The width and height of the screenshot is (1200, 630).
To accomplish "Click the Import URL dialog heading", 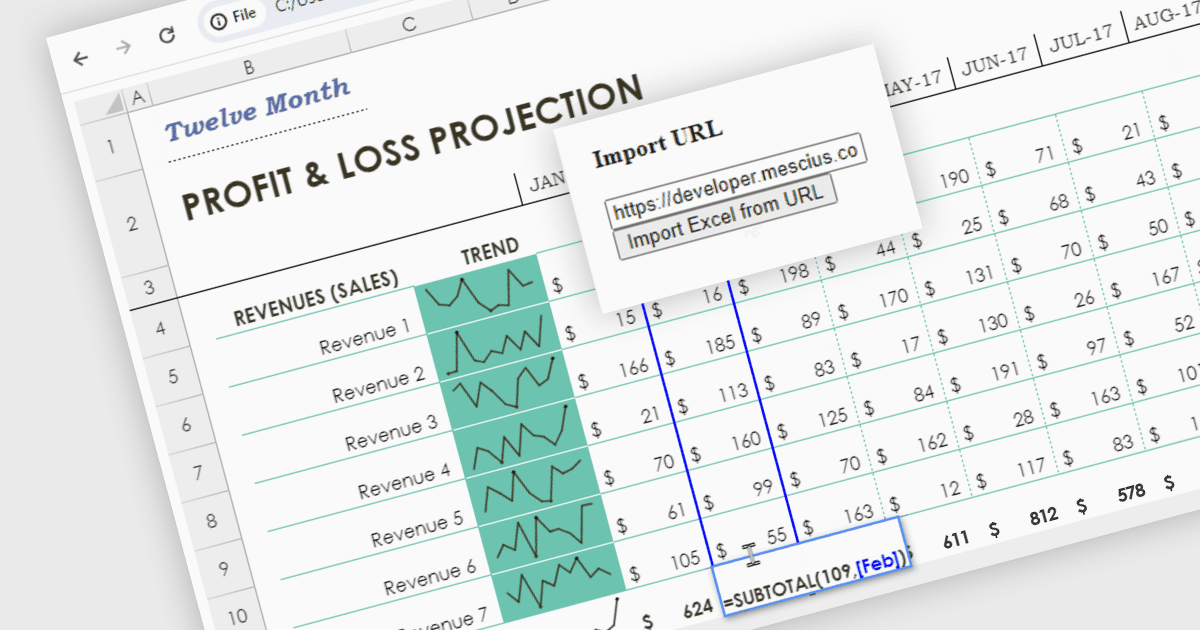I will (x=657, y=144).
